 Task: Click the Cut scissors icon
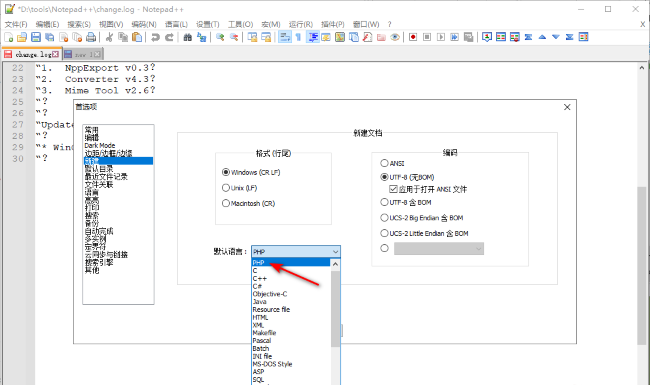tap(109, 37)
